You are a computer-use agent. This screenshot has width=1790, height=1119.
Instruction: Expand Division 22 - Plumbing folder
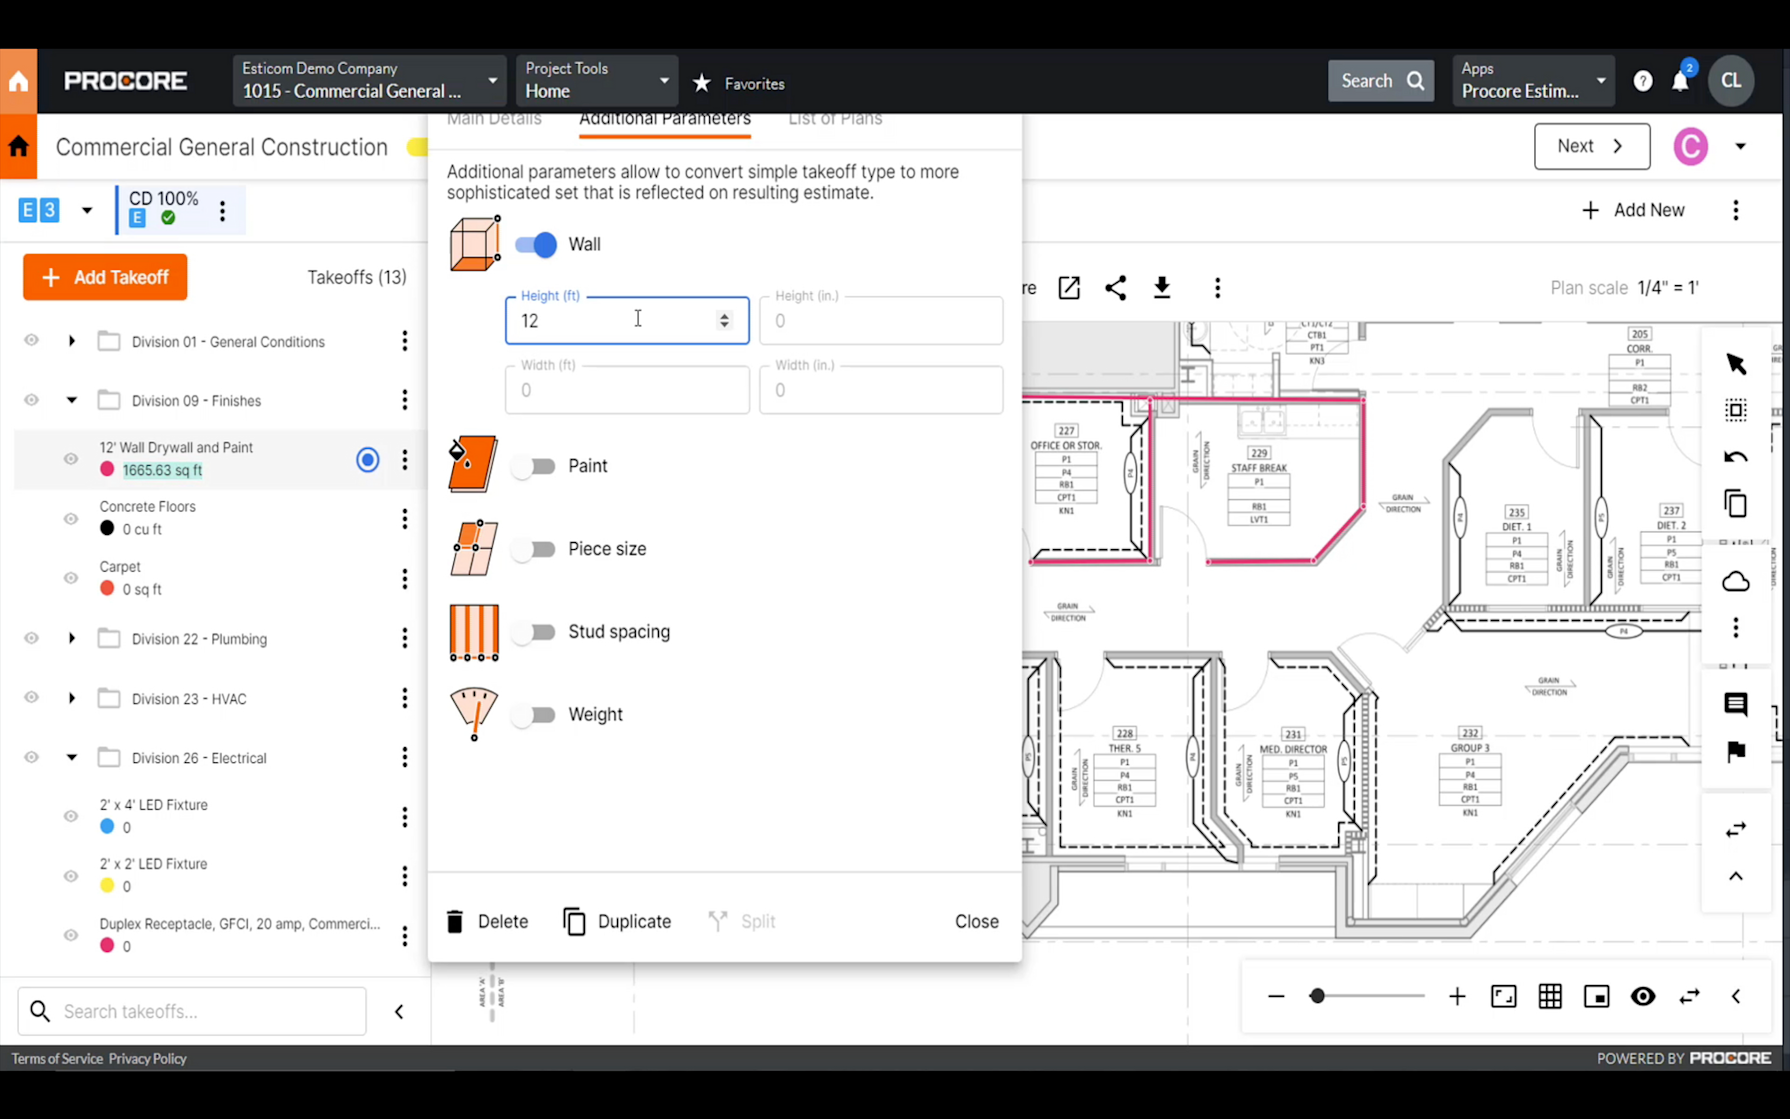(x=71, y=638)
